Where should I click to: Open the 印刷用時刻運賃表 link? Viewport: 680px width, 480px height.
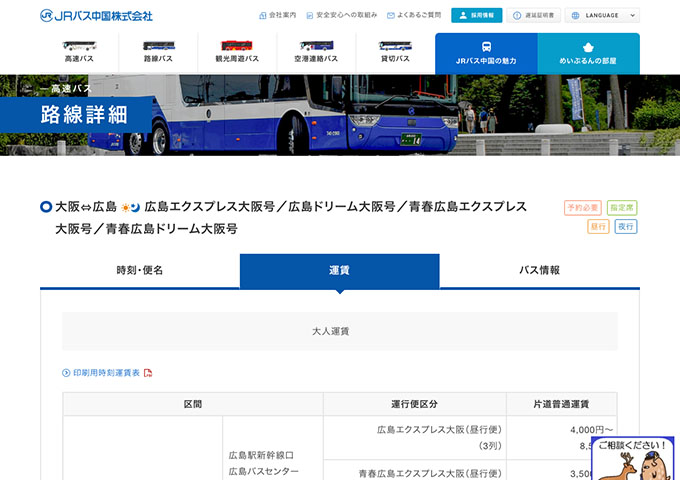tap(106, 373)
